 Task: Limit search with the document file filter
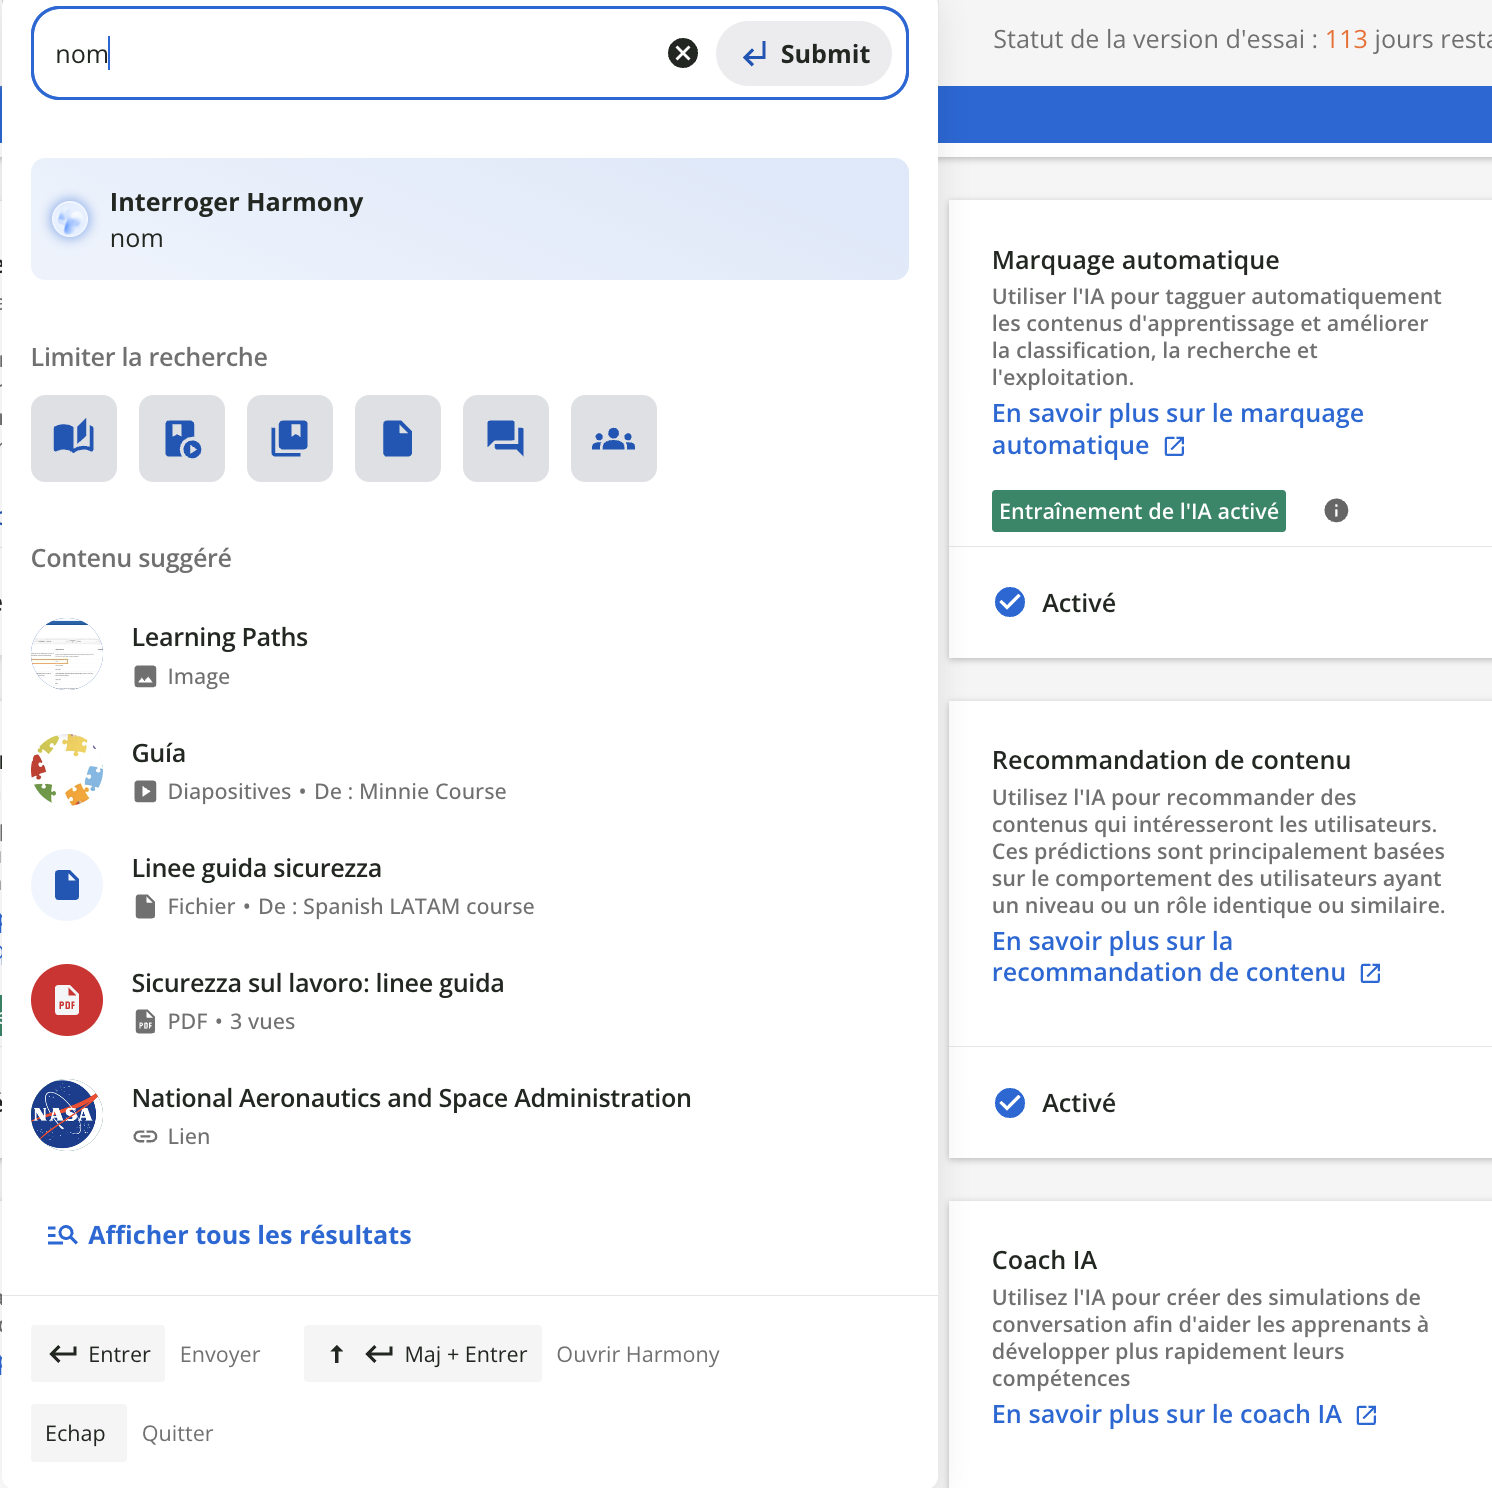click(x=398, y=438)
